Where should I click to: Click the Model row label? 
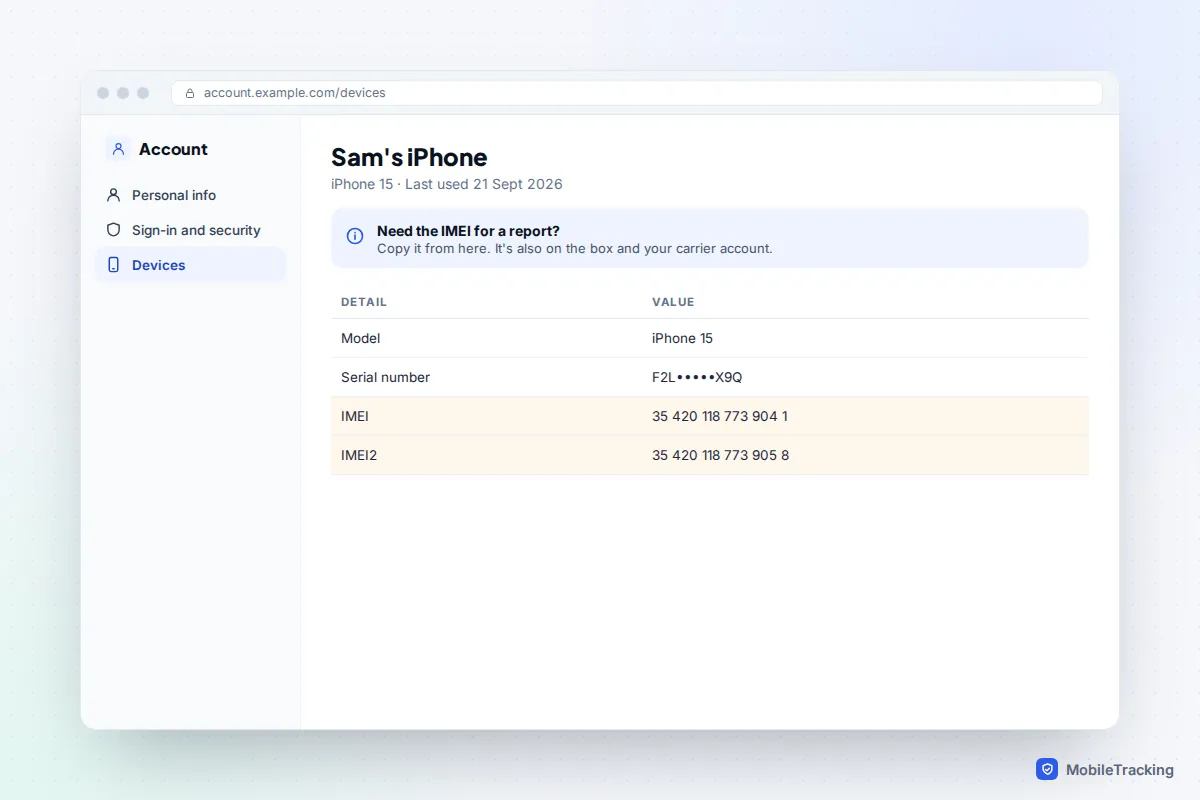[361, 338]
